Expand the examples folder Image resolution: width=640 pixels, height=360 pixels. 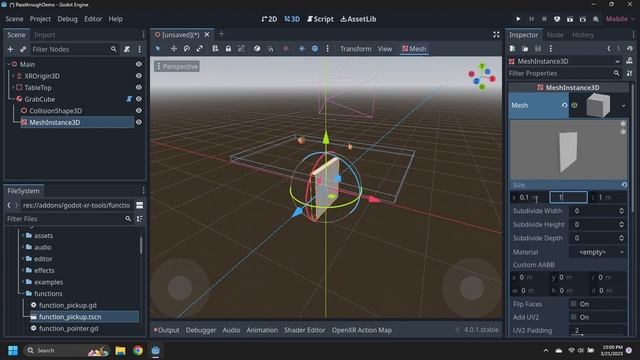pos(23,282)
